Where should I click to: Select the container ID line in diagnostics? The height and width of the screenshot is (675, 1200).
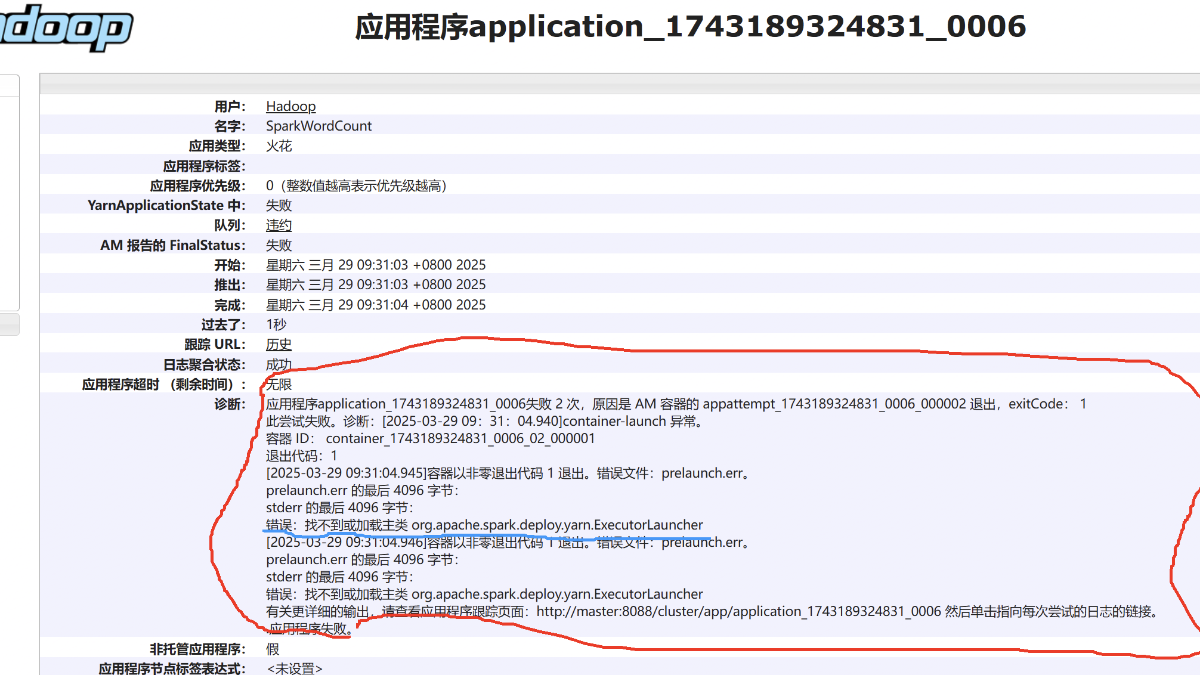coord(431,438)
